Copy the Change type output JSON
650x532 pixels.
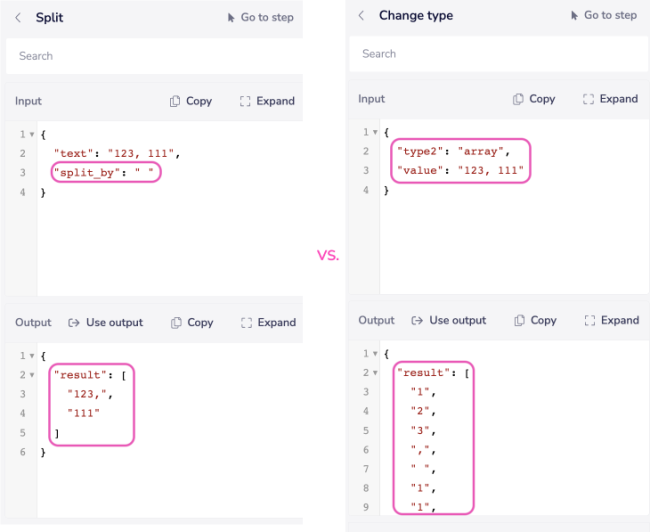535,321
